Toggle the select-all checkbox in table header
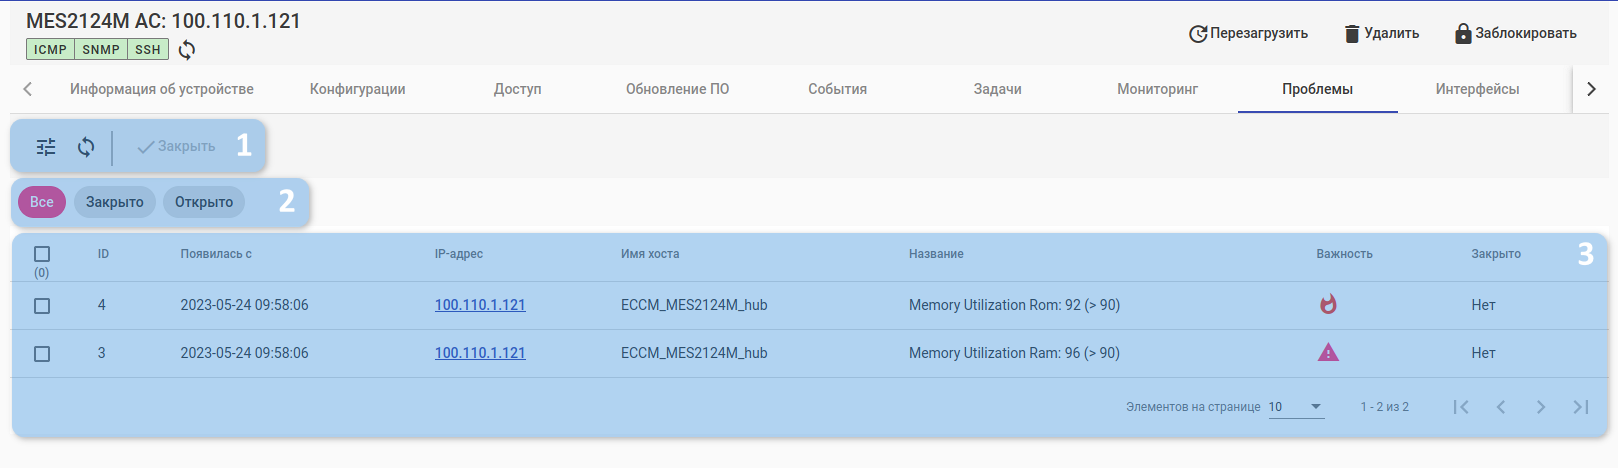Screen dimensions: 1618x468 point(42,254)
